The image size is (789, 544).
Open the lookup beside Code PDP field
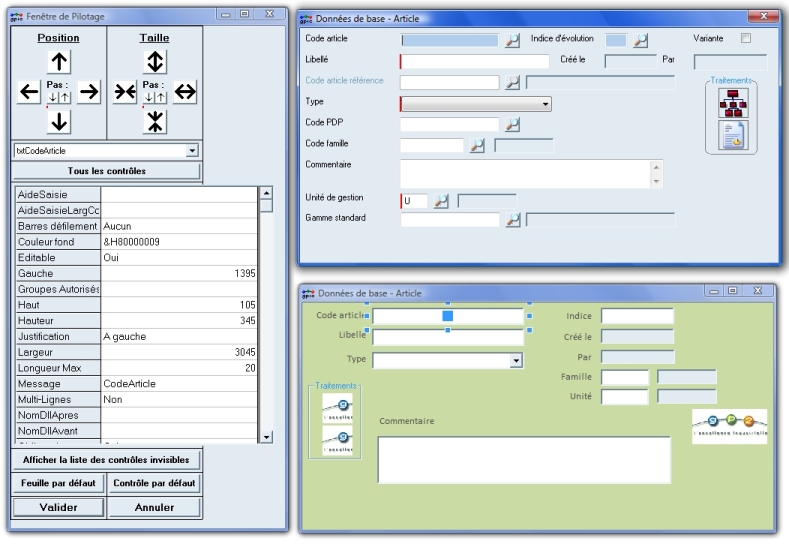pos(512,124)
